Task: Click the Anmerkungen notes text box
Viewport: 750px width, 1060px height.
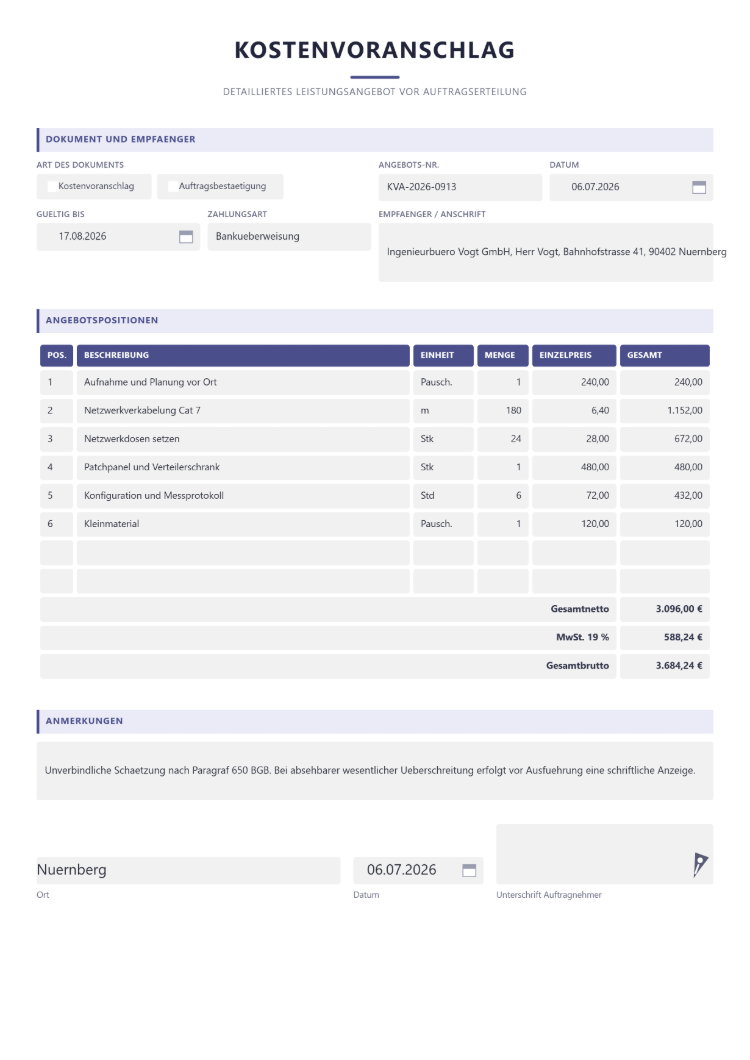Action: coord(375,771)
